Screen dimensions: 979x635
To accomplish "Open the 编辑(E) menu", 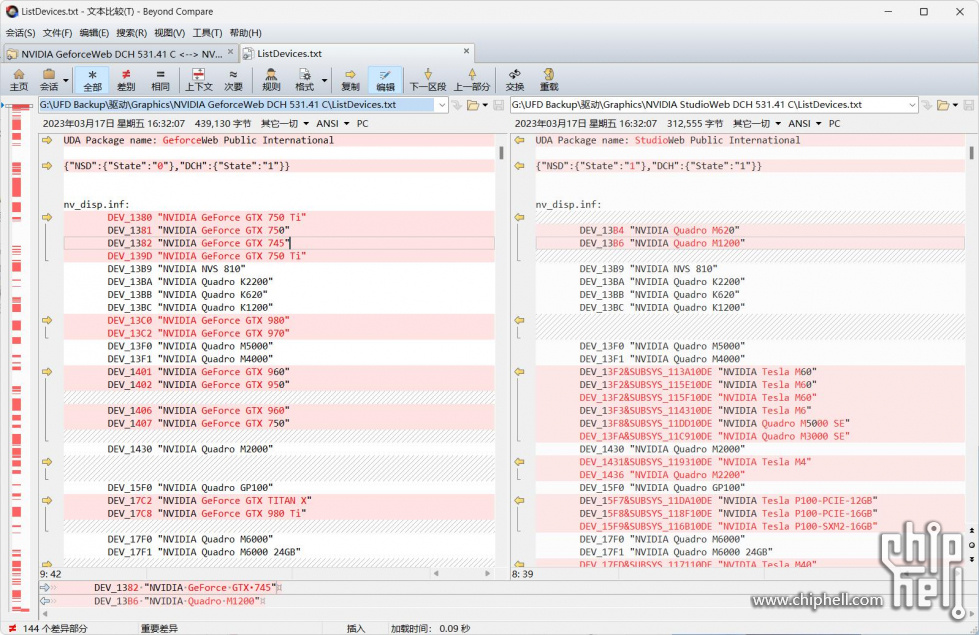I will pyautogui.click(x=94, y=32).
